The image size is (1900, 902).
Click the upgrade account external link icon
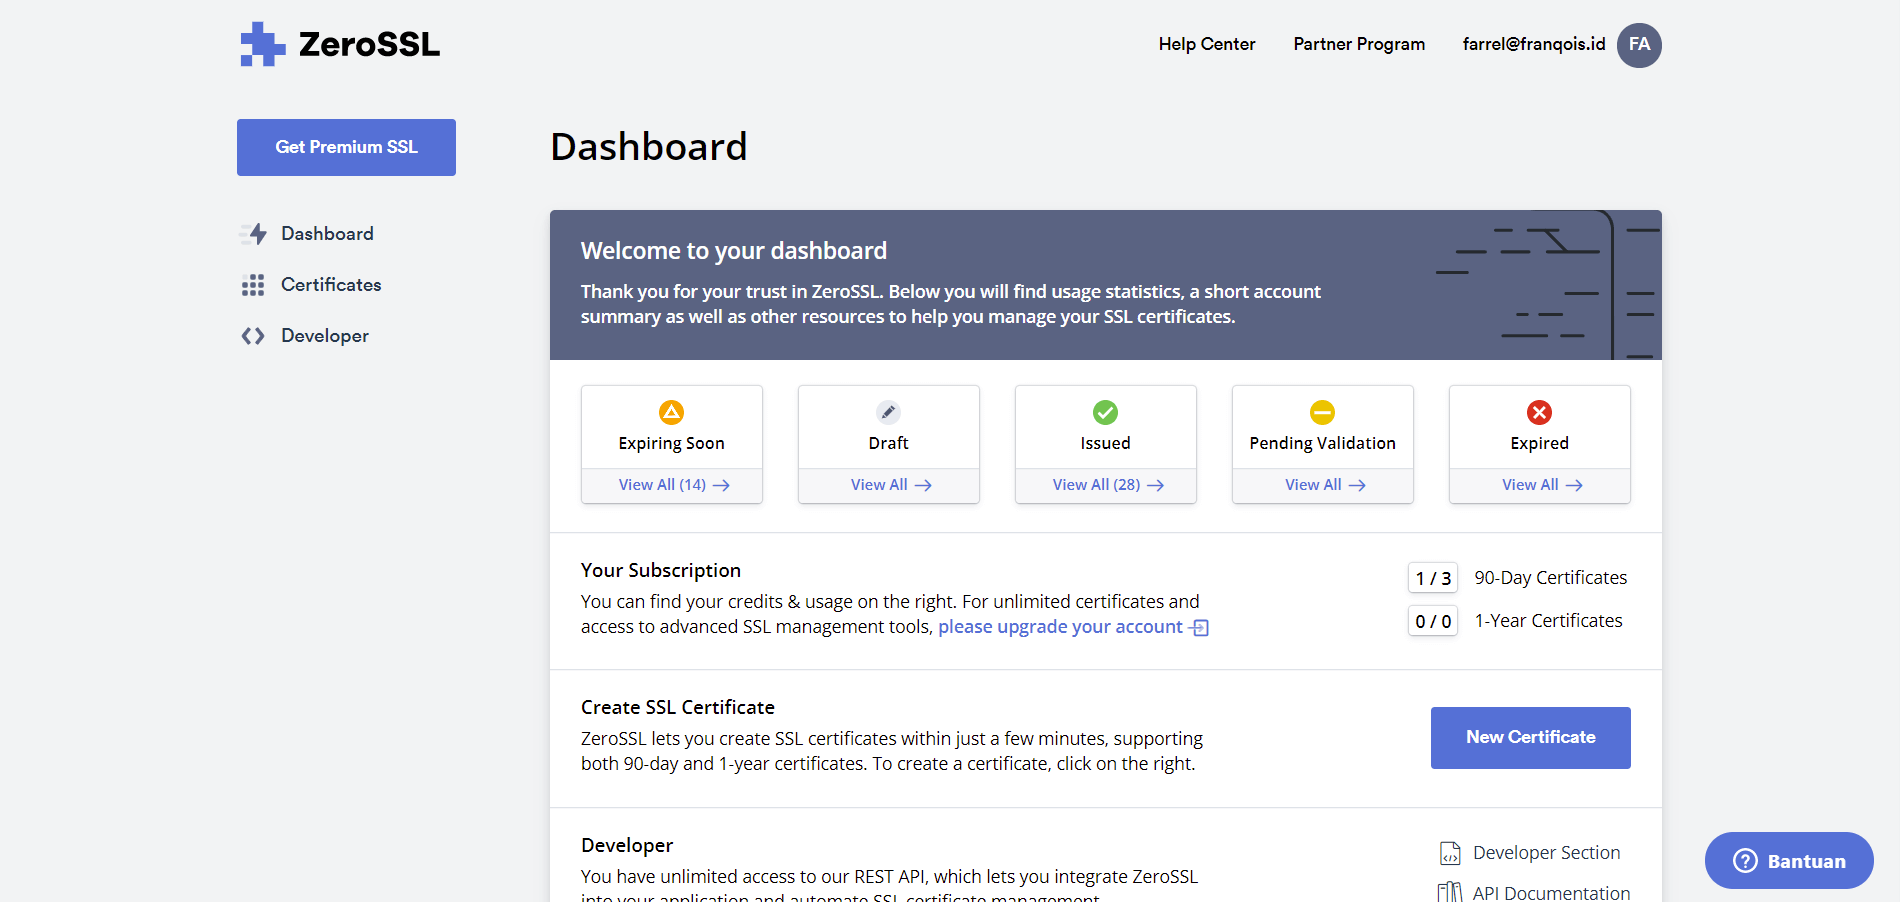(x=1199, y=628)
